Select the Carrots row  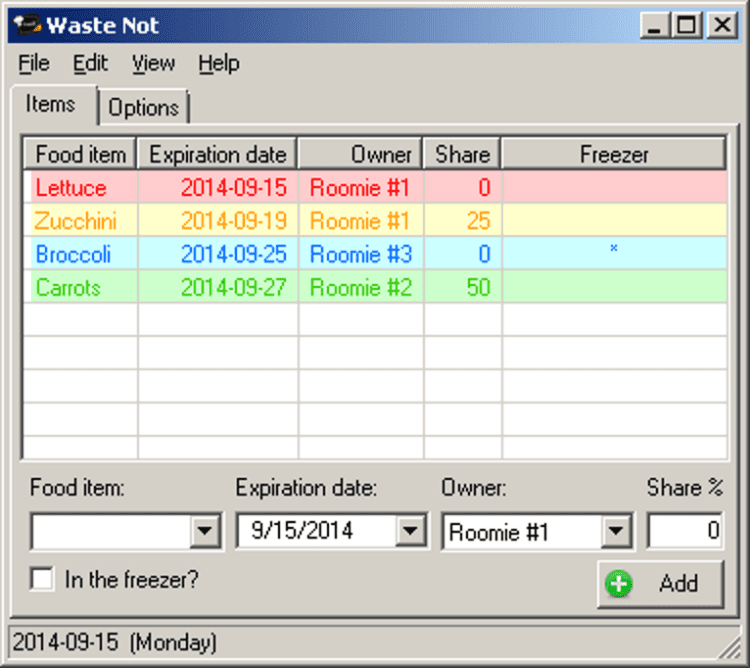point(375,287)
